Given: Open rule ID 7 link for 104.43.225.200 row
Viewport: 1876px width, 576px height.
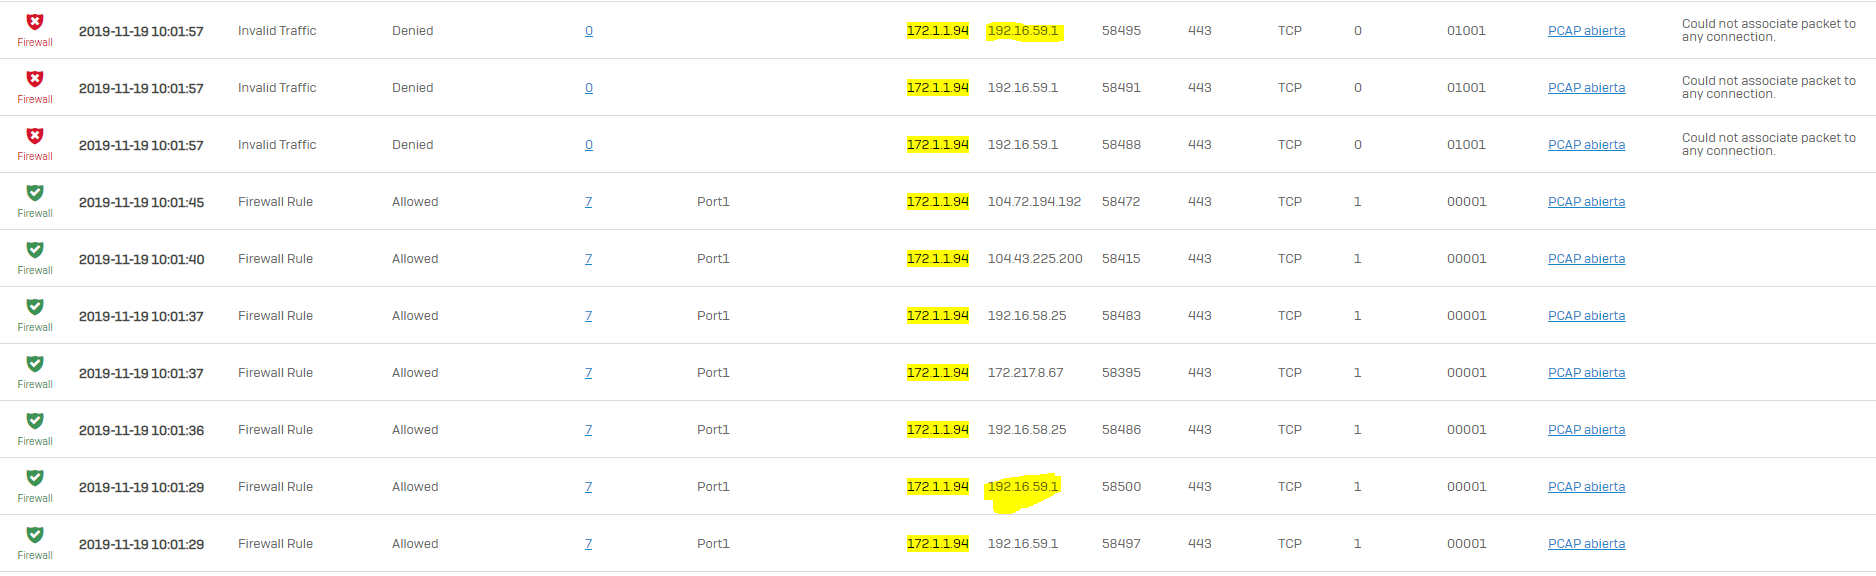Looking at the screenshot, I should [x=589, y=259].
